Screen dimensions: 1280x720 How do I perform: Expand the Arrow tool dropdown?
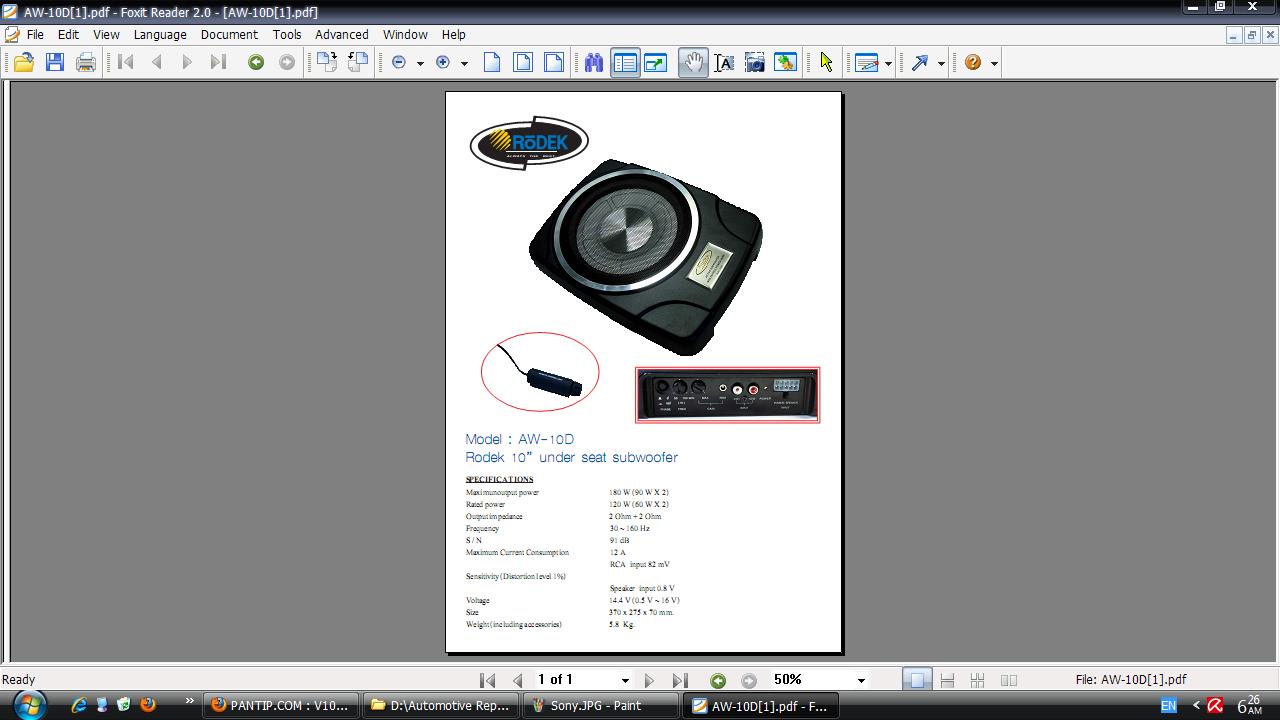click(941, 64)
